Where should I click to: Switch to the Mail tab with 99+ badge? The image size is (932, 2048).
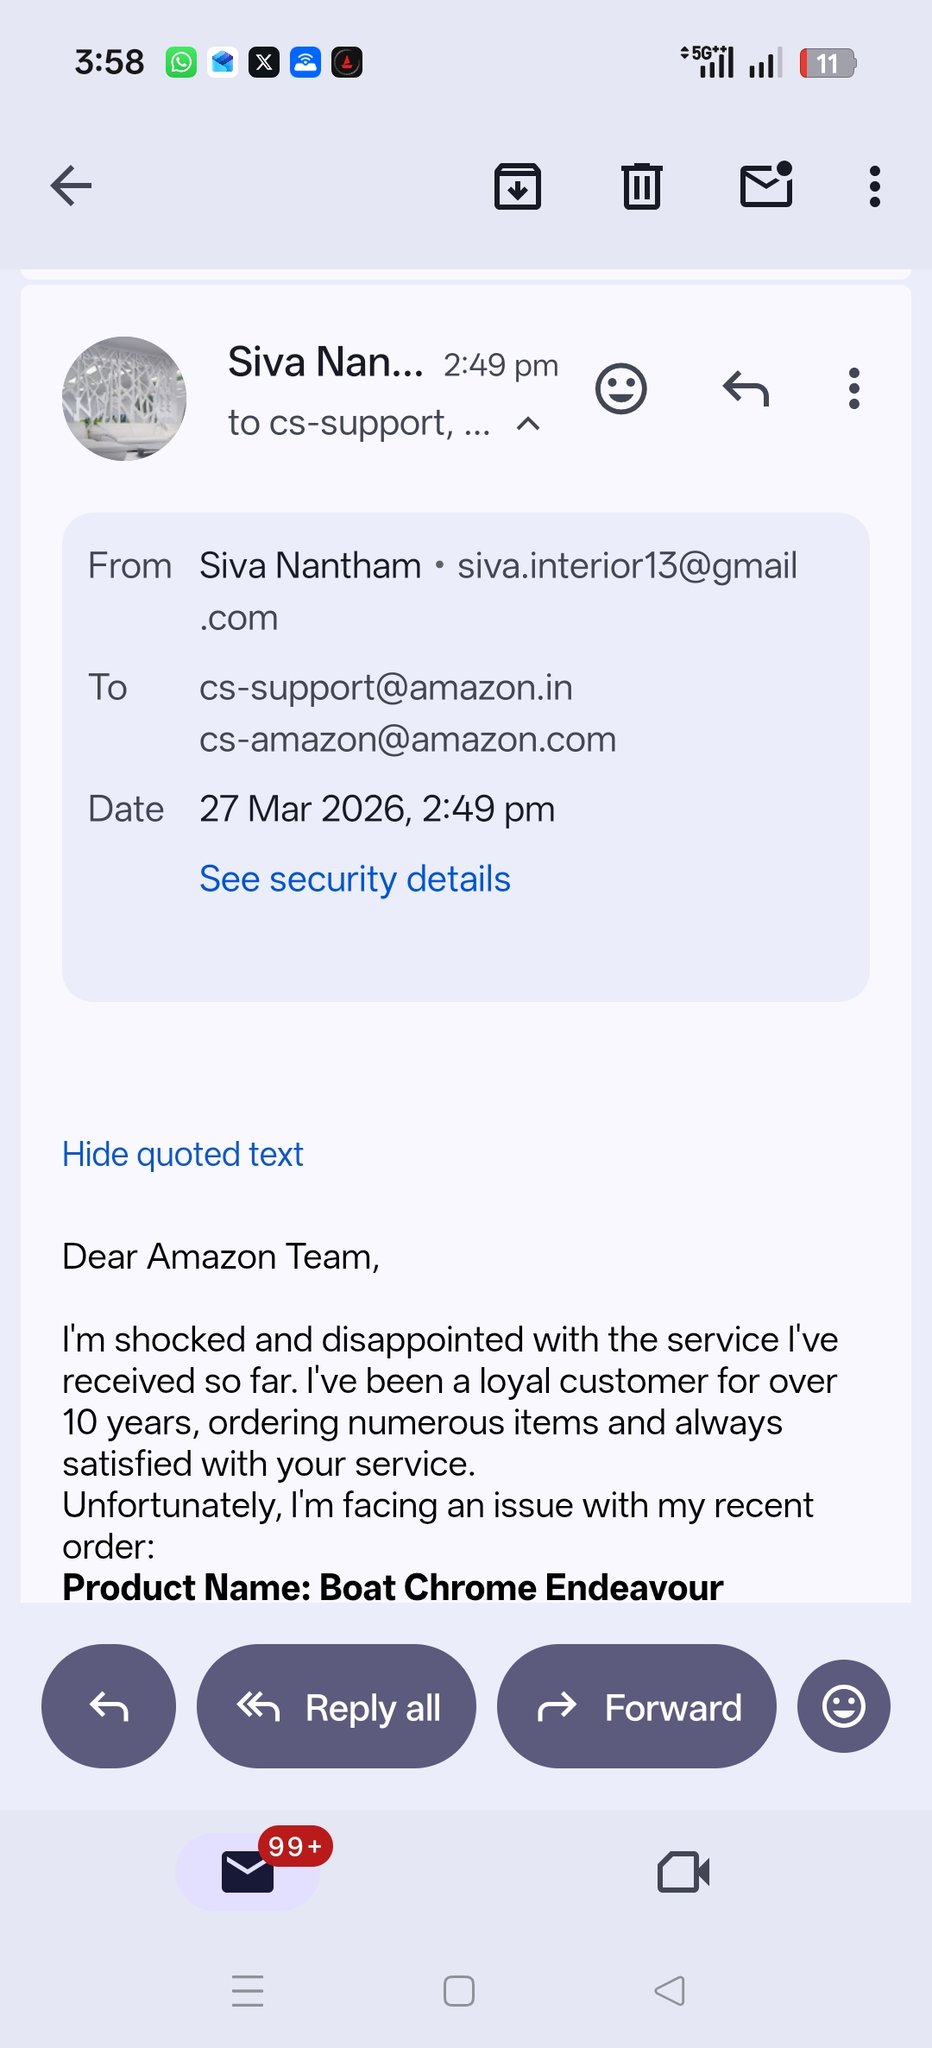249,1872
